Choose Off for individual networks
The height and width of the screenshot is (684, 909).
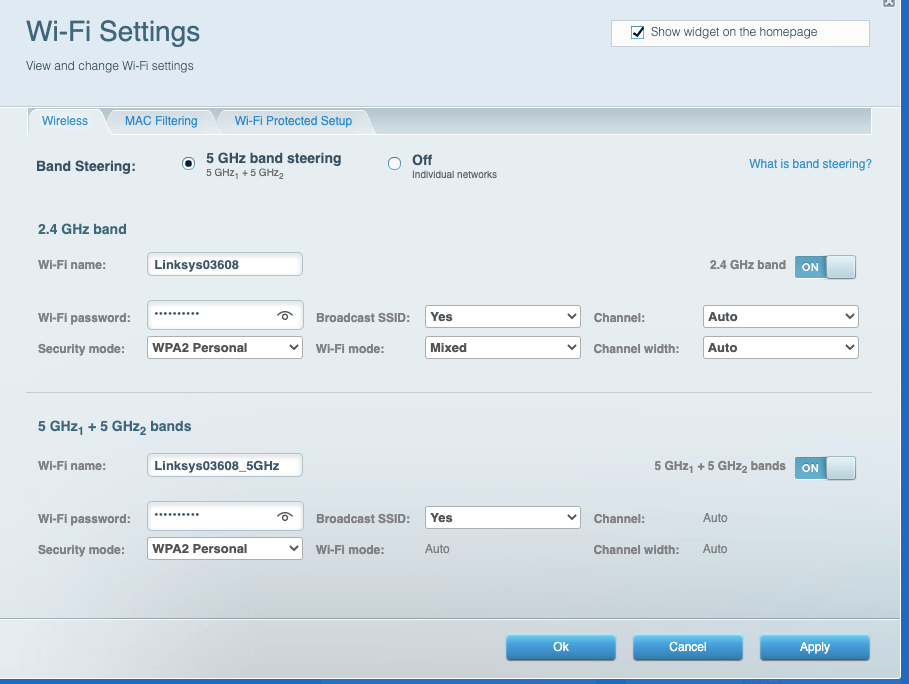[394, 162]
